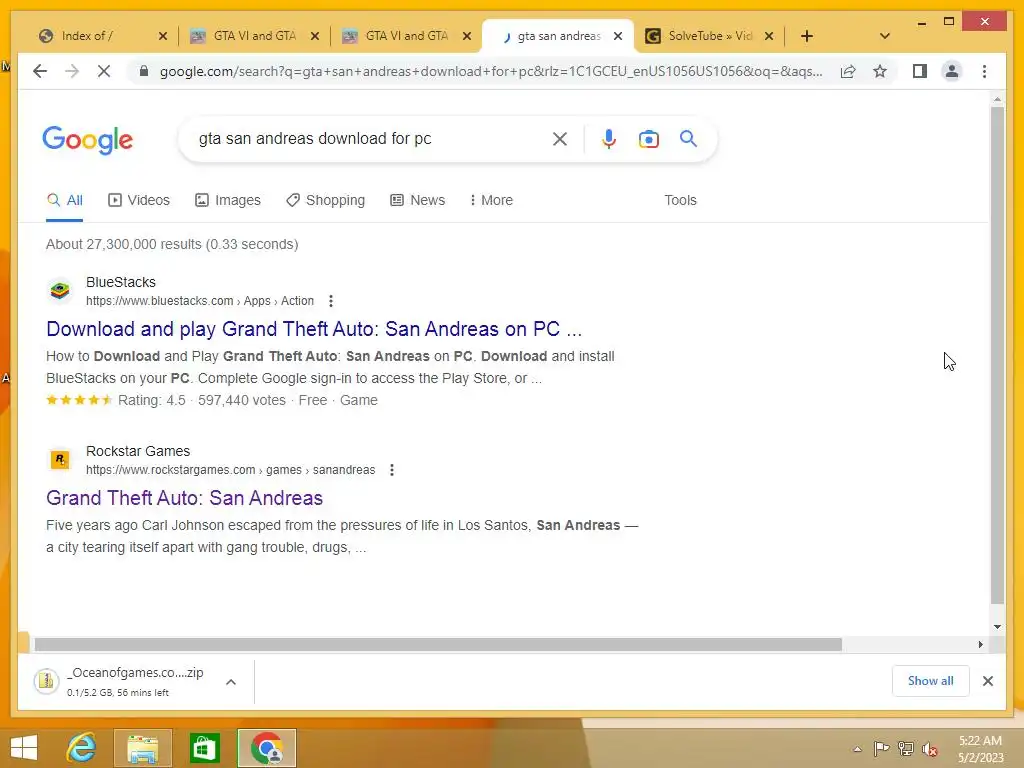Image resolution: width=1024 pixels, height=768 pixels.
Task: Open Windows Store from the taskbar
Action: 204,748
